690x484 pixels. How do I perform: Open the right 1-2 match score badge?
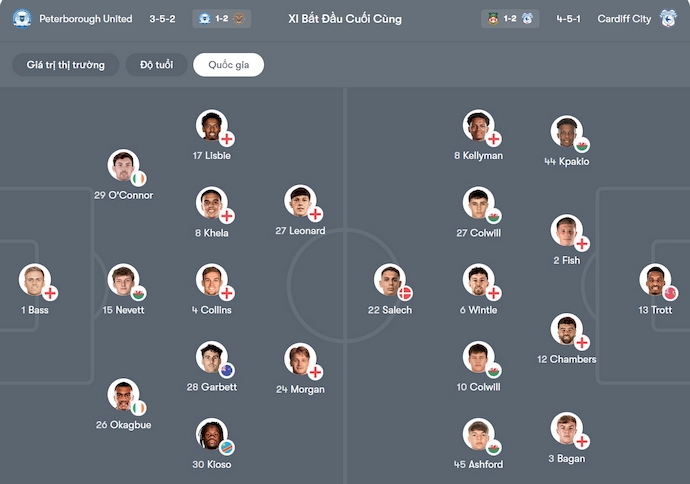pyautogui.click(x=510, y=19)
